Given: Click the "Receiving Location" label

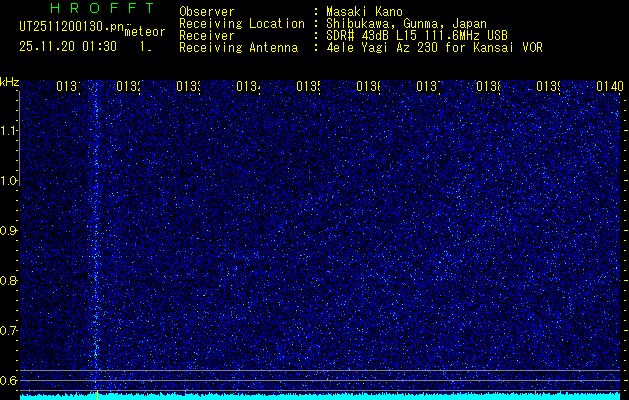Looking at the screenshot, I should pos(242,24).
